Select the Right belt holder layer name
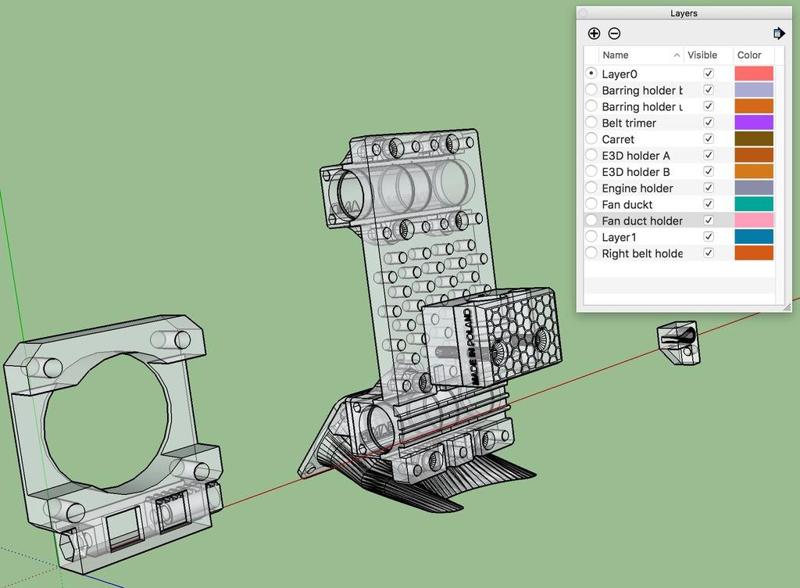Image resolution: width=800 pixels, height=588 pixels. pyautogui.click(x=642, y=254)
